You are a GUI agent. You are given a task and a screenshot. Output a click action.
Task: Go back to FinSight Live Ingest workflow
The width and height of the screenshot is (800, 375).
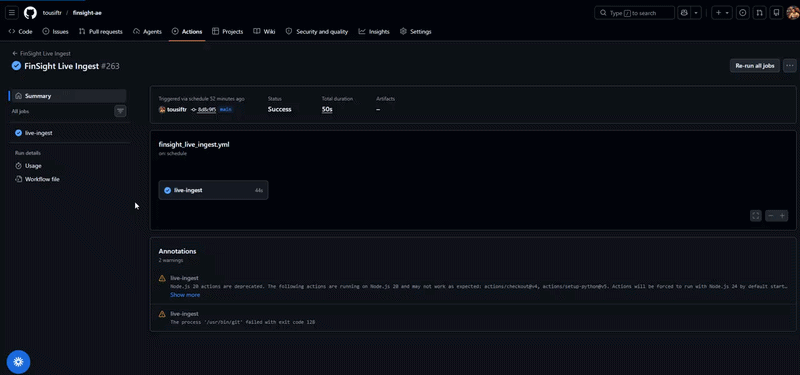41,53
